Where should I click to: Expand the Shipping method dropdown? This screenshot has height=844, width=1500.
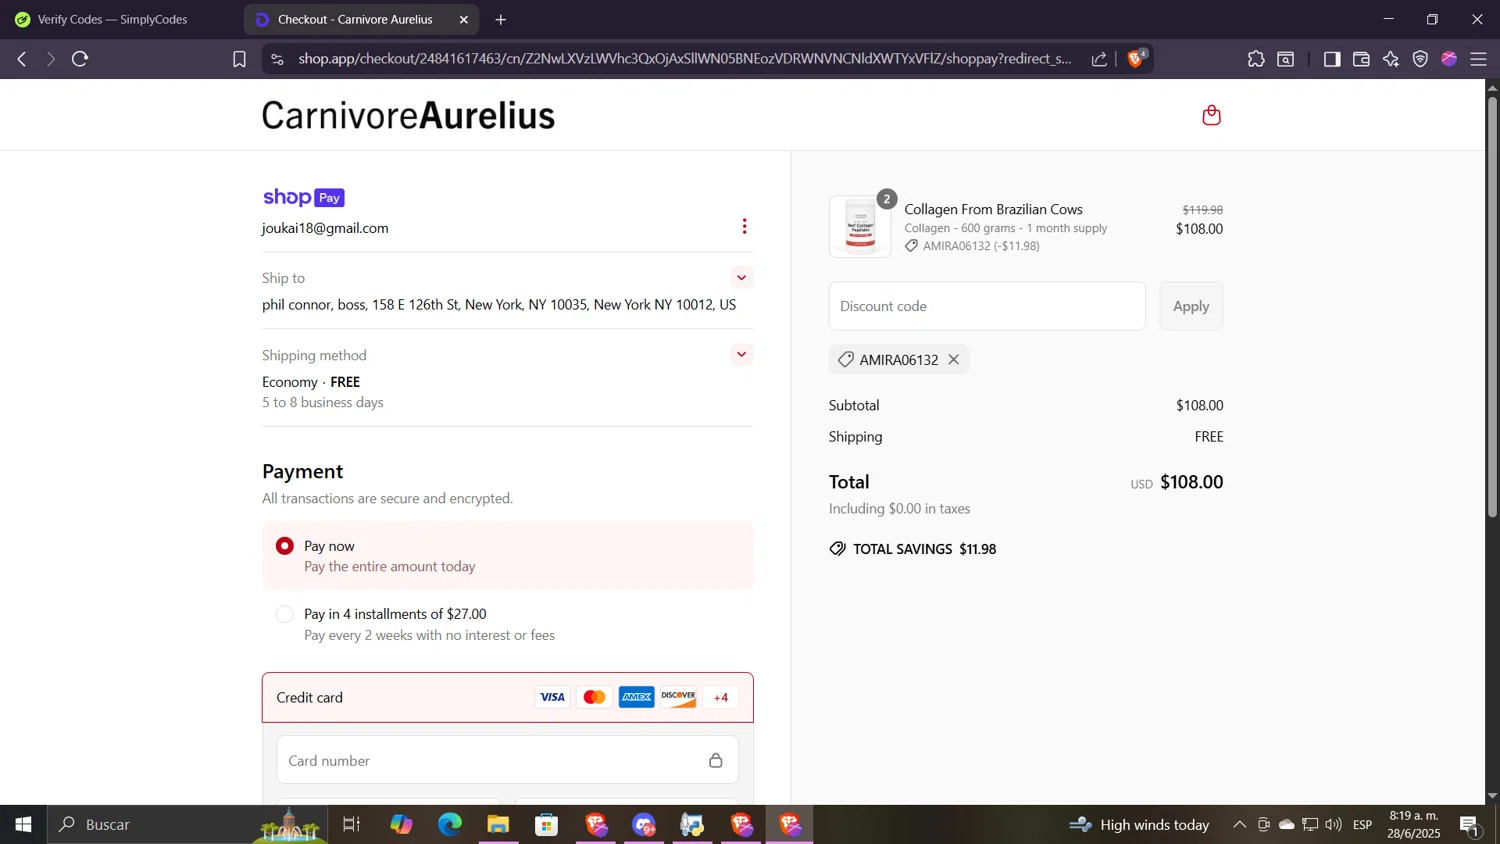741,355
